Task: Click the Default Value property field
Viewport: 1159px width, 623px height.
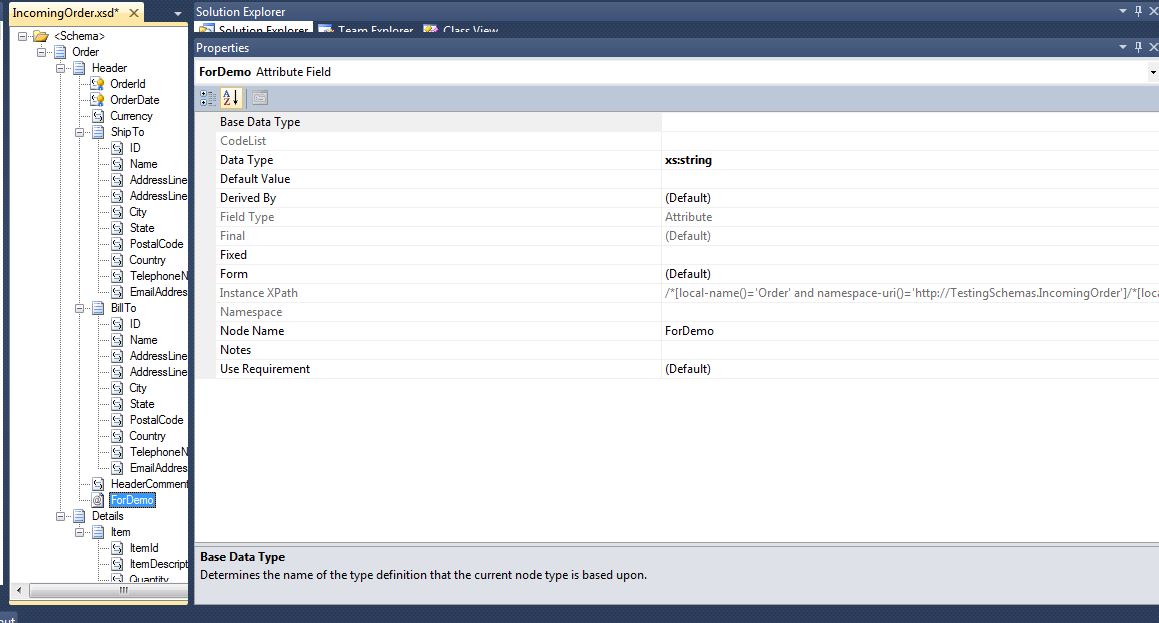Action: 910,179
